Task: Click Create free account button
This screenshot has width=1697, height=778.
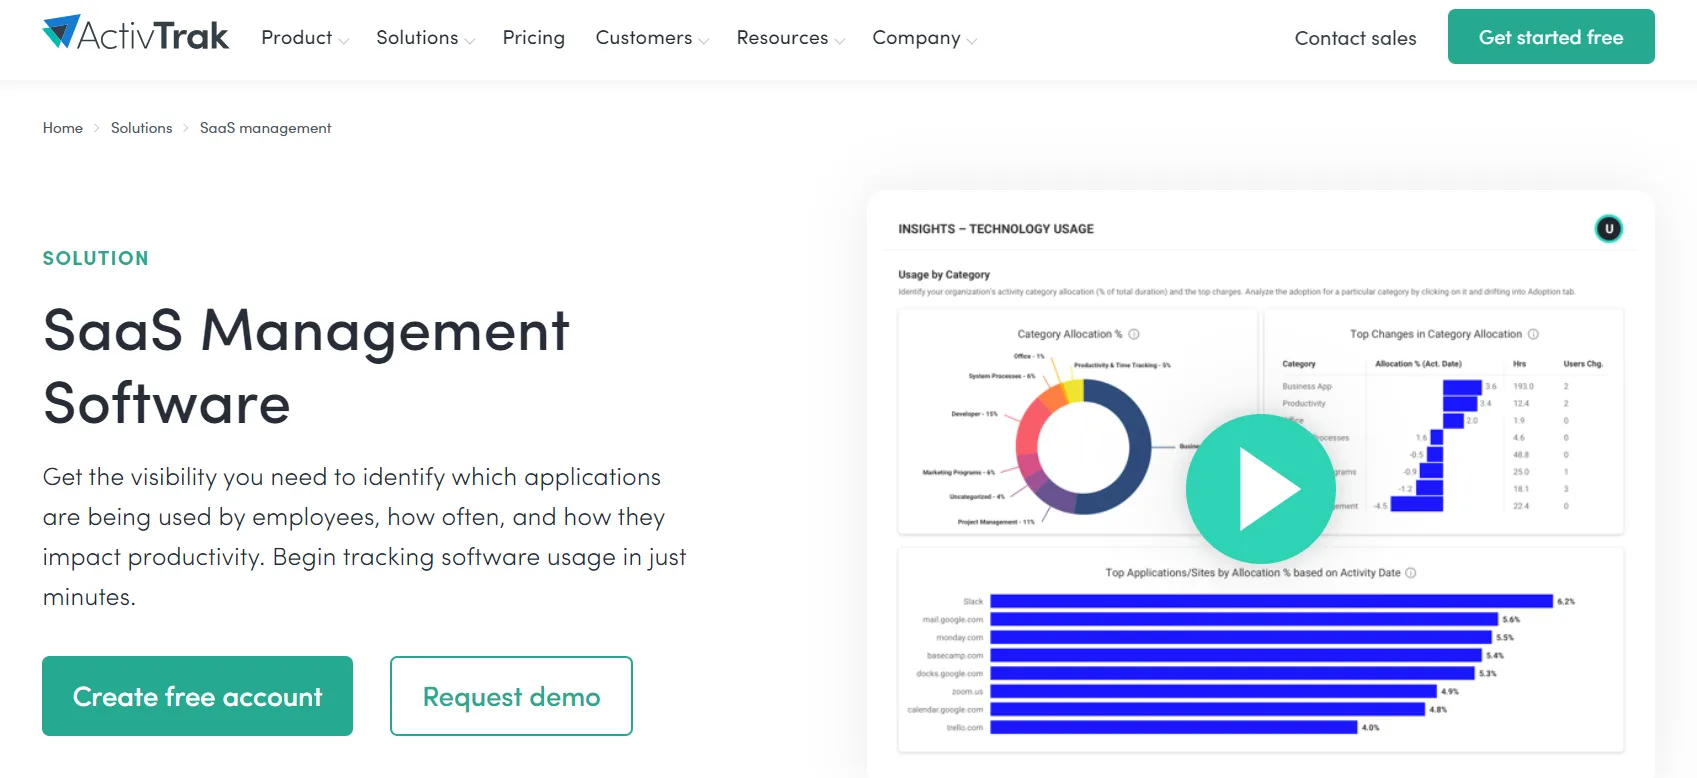Action: point(197,696)
